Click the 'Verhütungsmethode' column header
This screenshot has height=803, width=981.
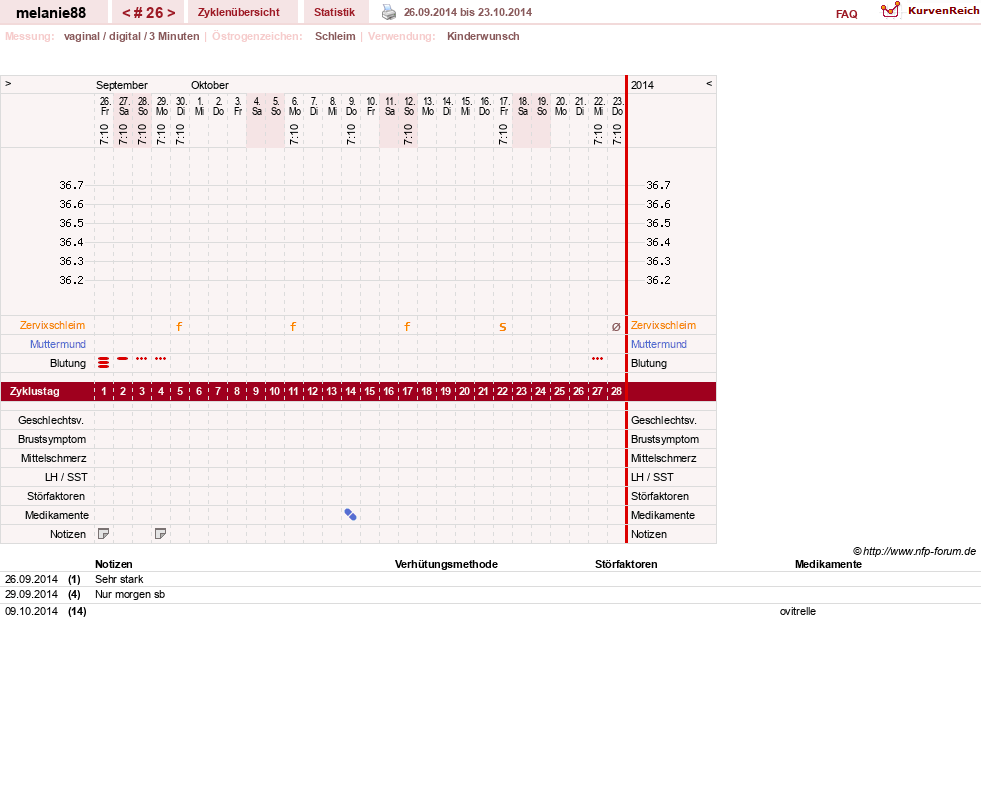pyautogui.click(x=446, y=565)
